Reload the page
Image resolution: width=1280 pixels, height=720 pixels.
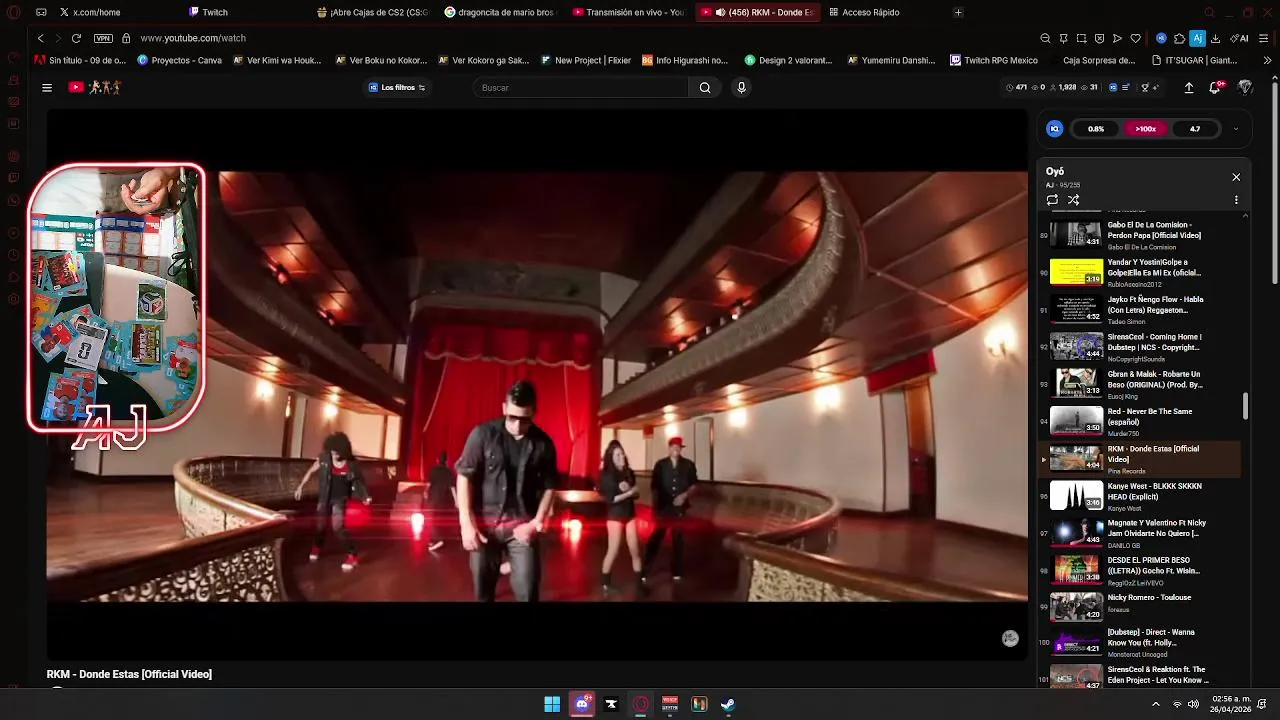[76, 38]
